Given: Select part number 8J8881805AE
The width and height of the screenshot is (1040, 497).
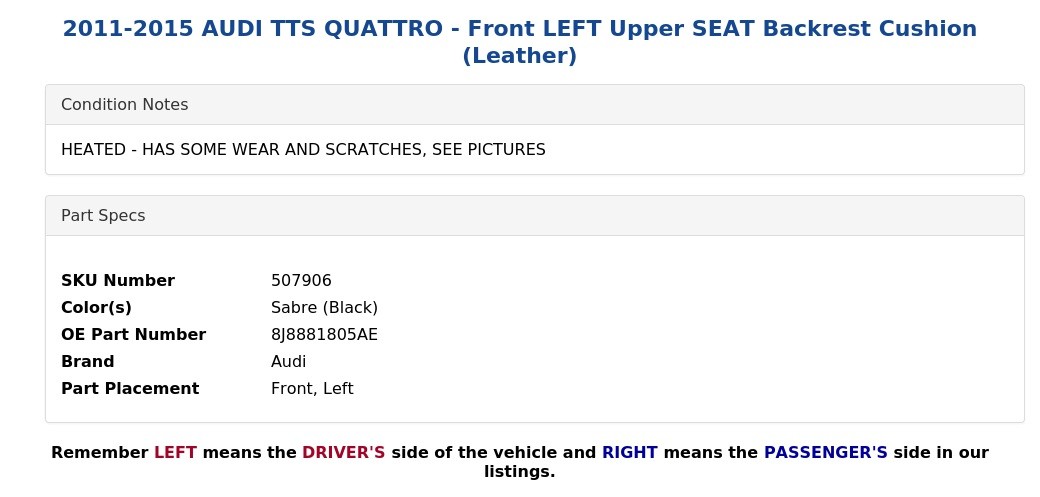Looking at the screenshot, I should click(324, 334).
